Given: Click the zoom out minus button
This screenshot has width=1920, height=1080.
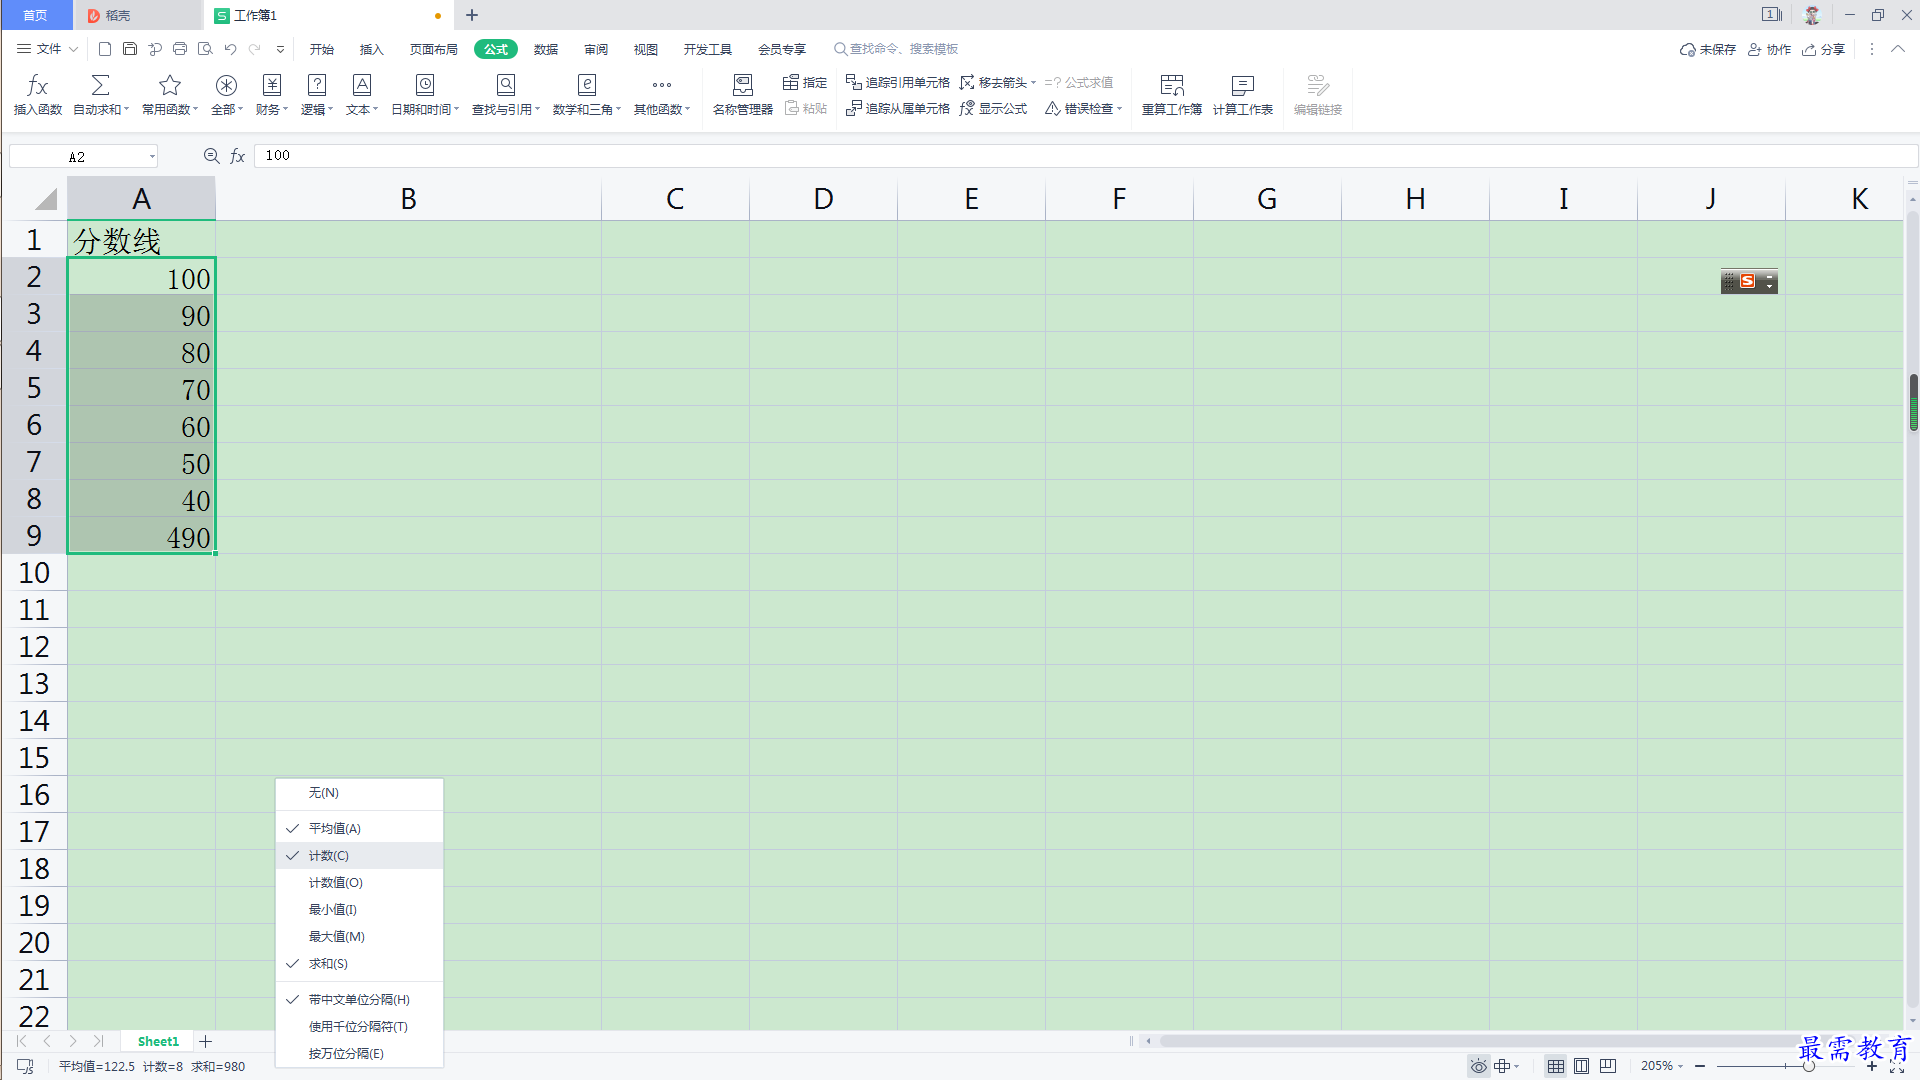Looking at the screenshot, I should 1700,1066.
